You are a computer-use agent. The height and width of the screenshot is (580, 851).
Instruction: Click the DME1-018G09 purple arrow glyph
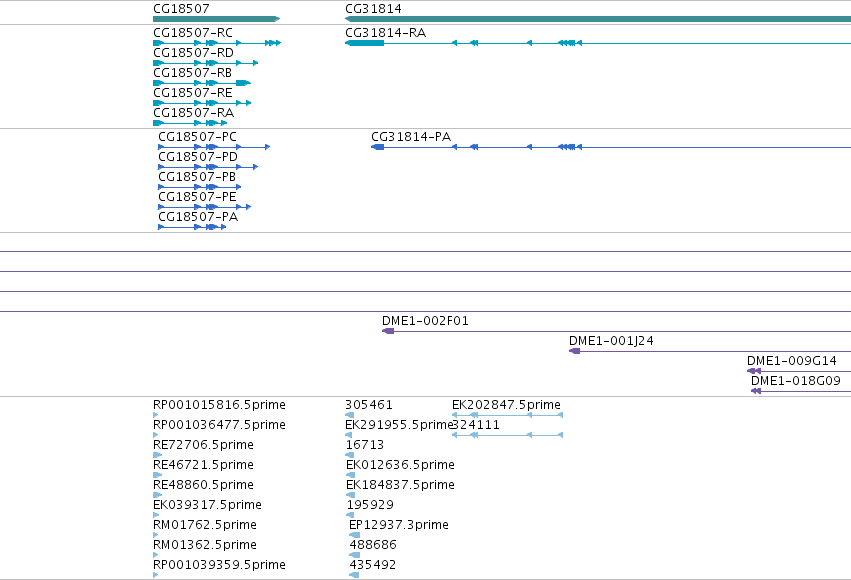756,391
